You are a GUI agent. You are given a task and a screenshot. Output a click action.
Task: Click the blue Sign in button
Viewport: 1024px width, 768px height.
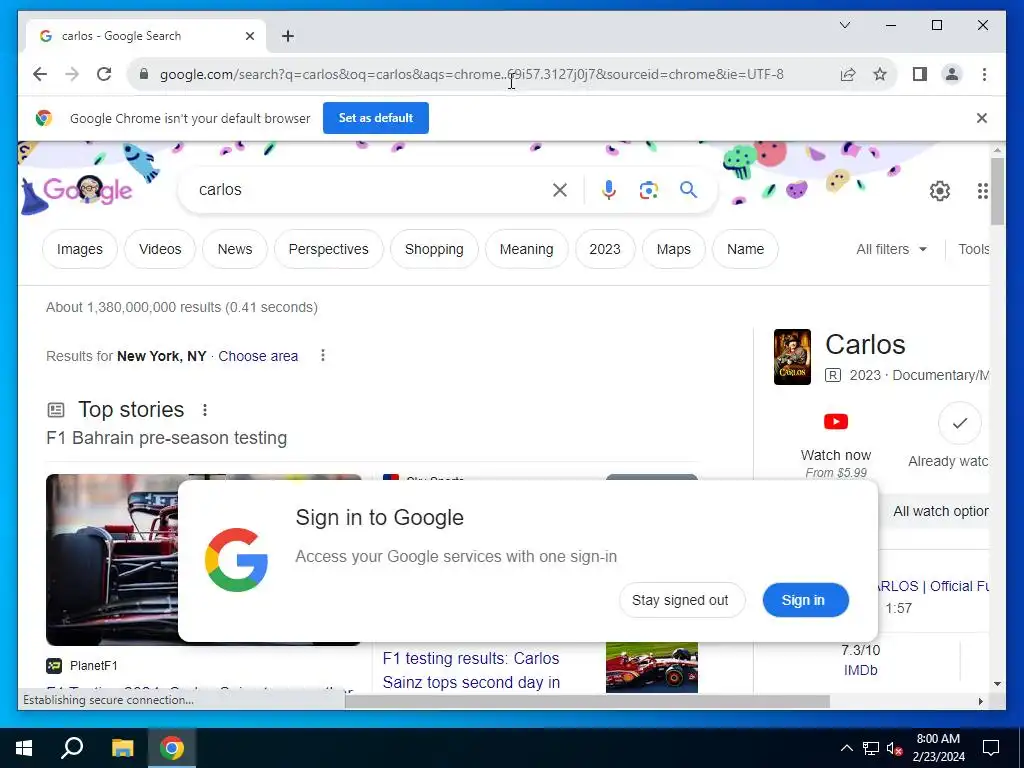pos(805,600)
